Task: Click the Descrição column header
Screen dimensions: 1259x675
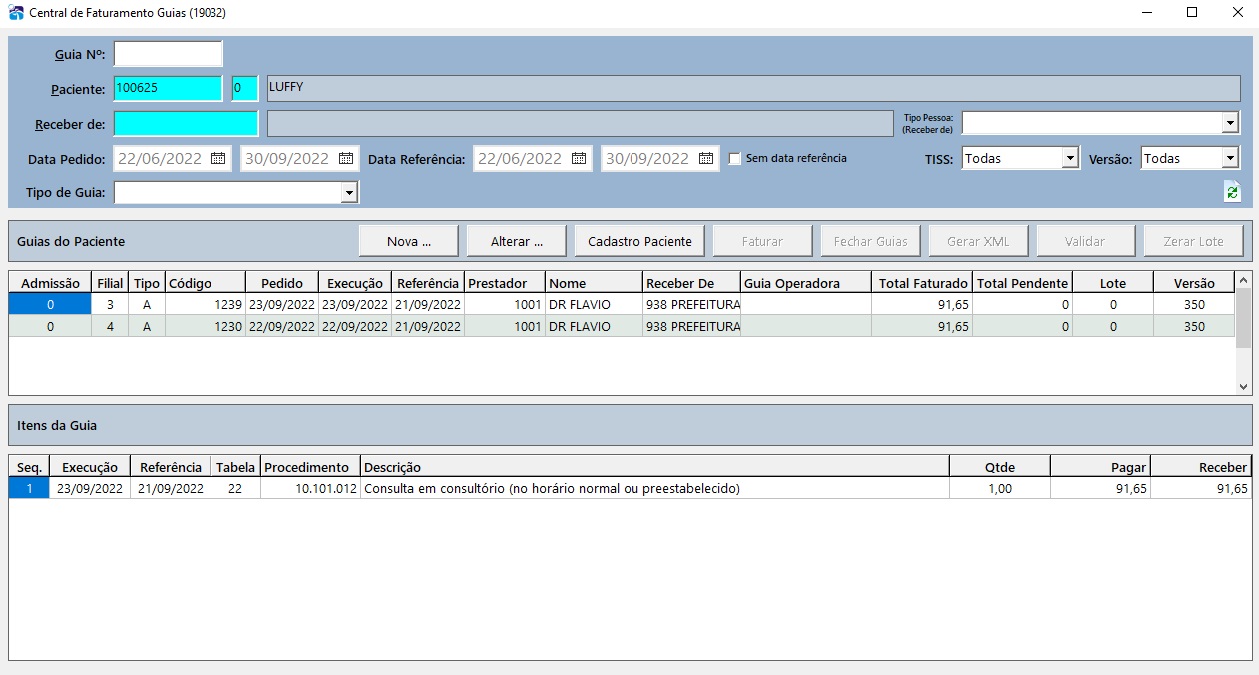Action: (654, 467)
